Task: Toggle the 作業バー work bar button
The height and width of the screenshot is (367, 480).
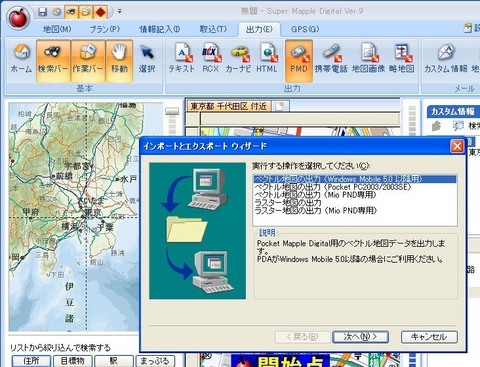Action: [x=88, y=60]
